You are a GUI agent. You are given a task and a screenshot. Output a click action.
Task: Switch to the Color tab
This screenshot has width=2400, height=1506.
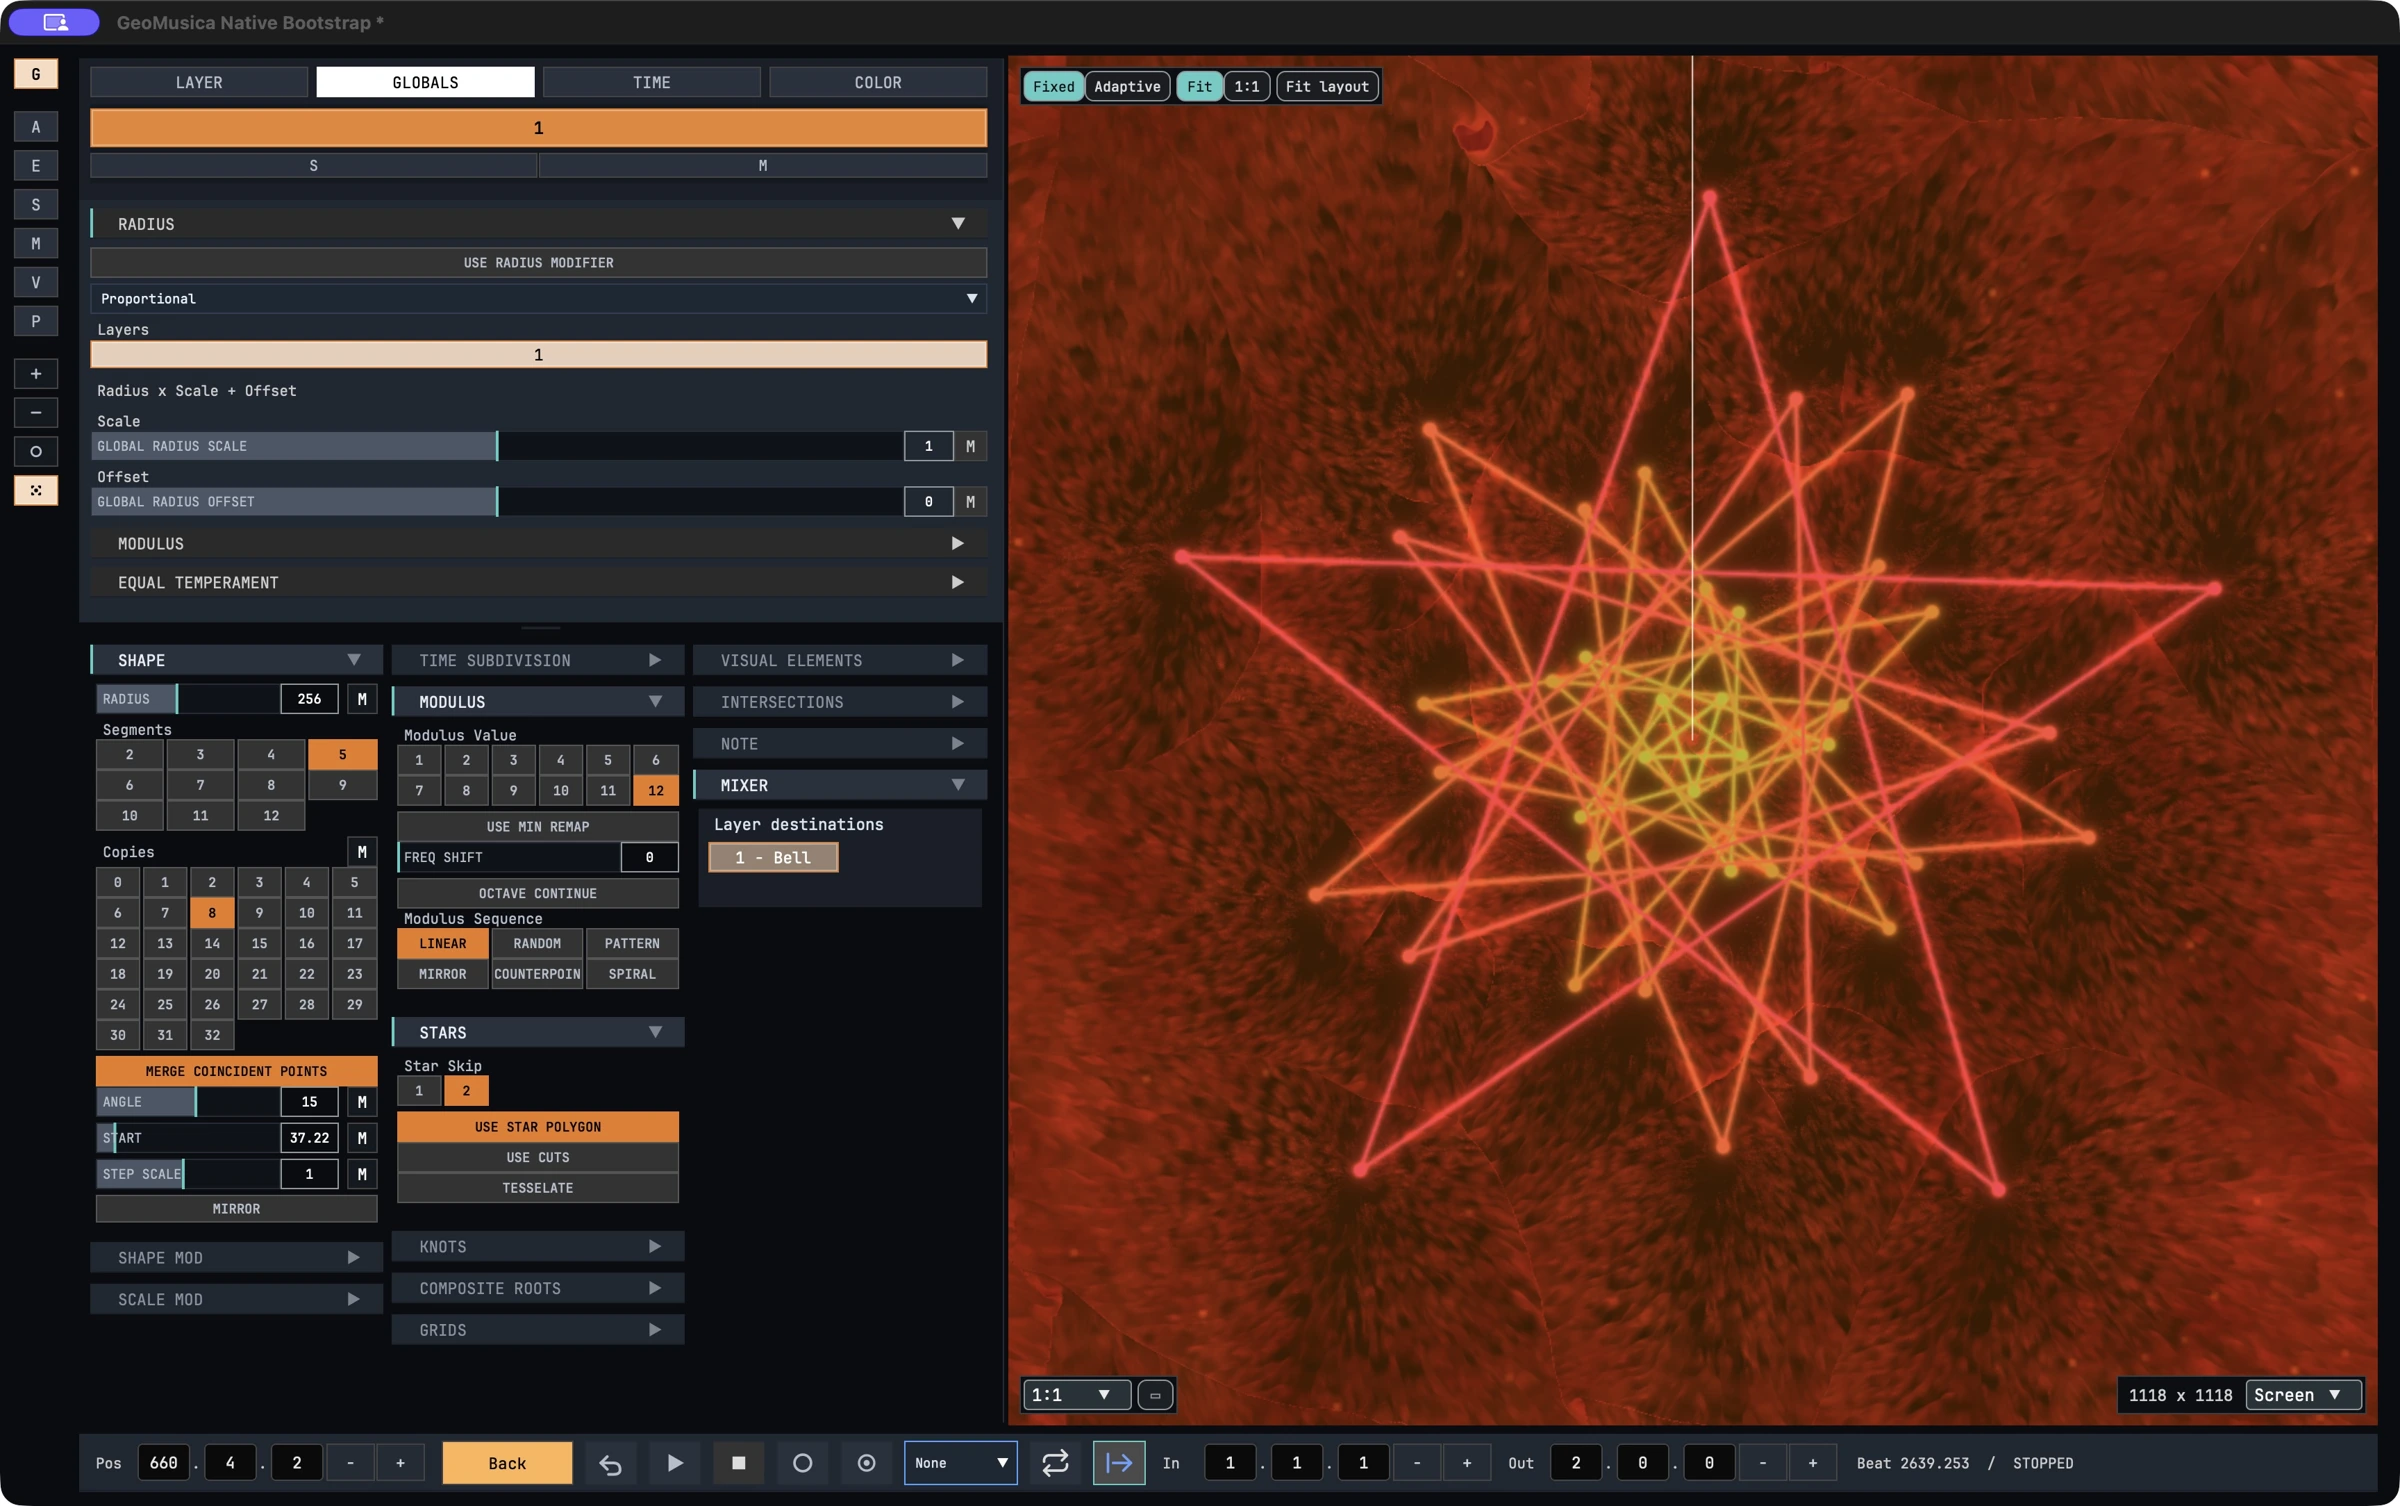(877, 82)
